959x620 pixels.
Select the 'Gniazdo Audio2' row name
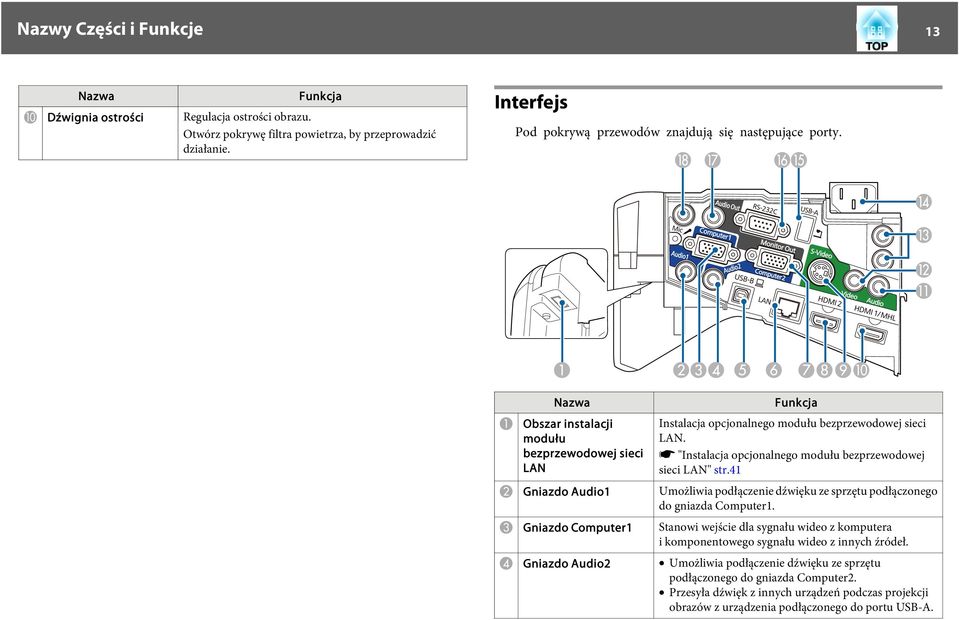(x=566, y=564)
